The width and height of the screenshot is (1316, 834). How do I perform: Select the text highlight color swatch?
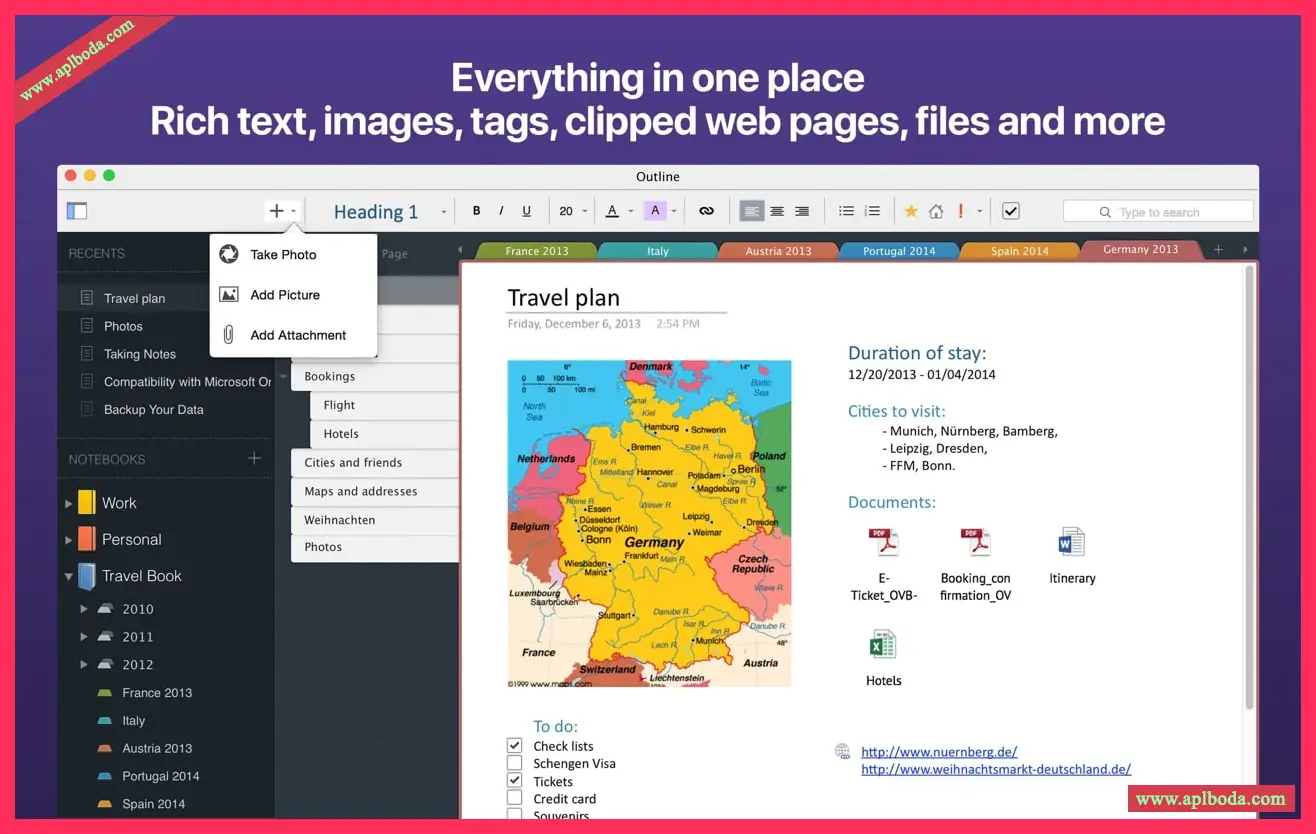(655, 211)
